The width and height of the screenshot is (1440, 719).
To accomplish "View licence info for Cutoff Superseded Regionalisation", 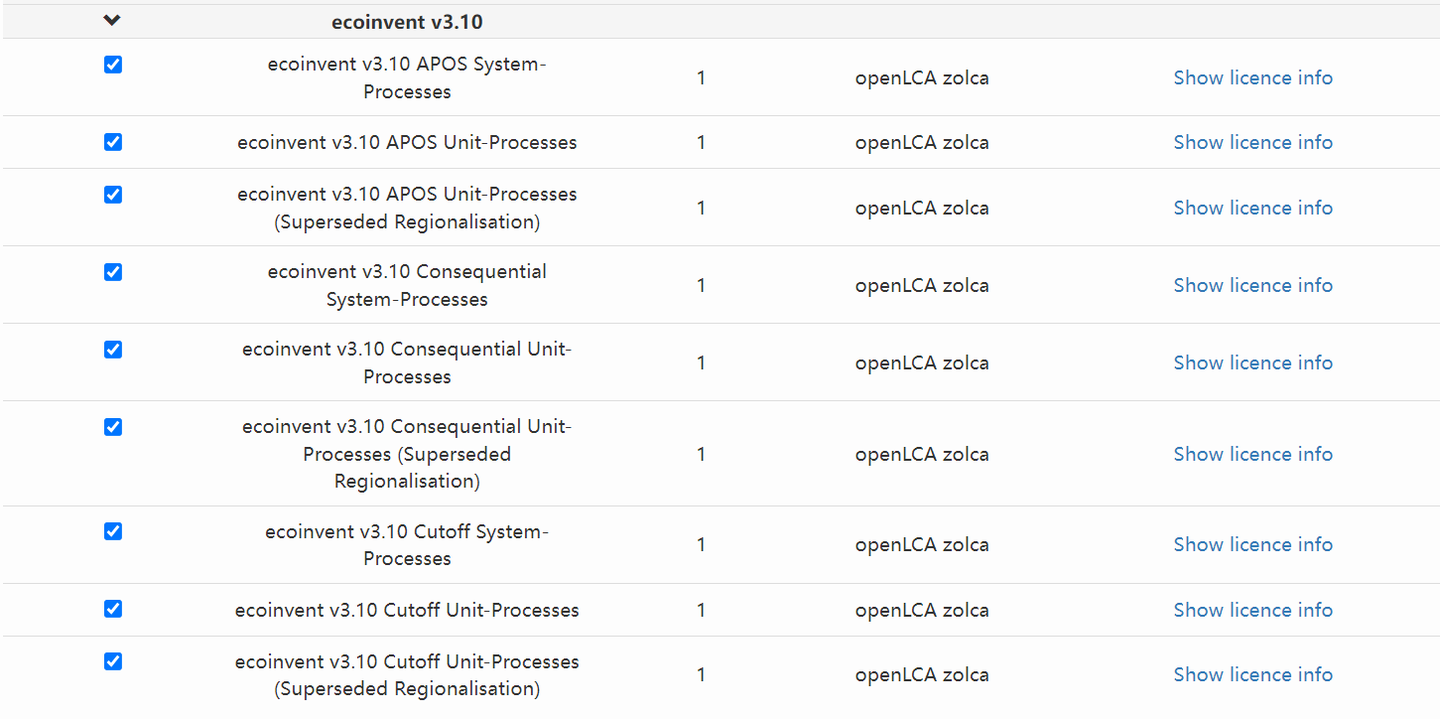I will [x=1252, y=675].
